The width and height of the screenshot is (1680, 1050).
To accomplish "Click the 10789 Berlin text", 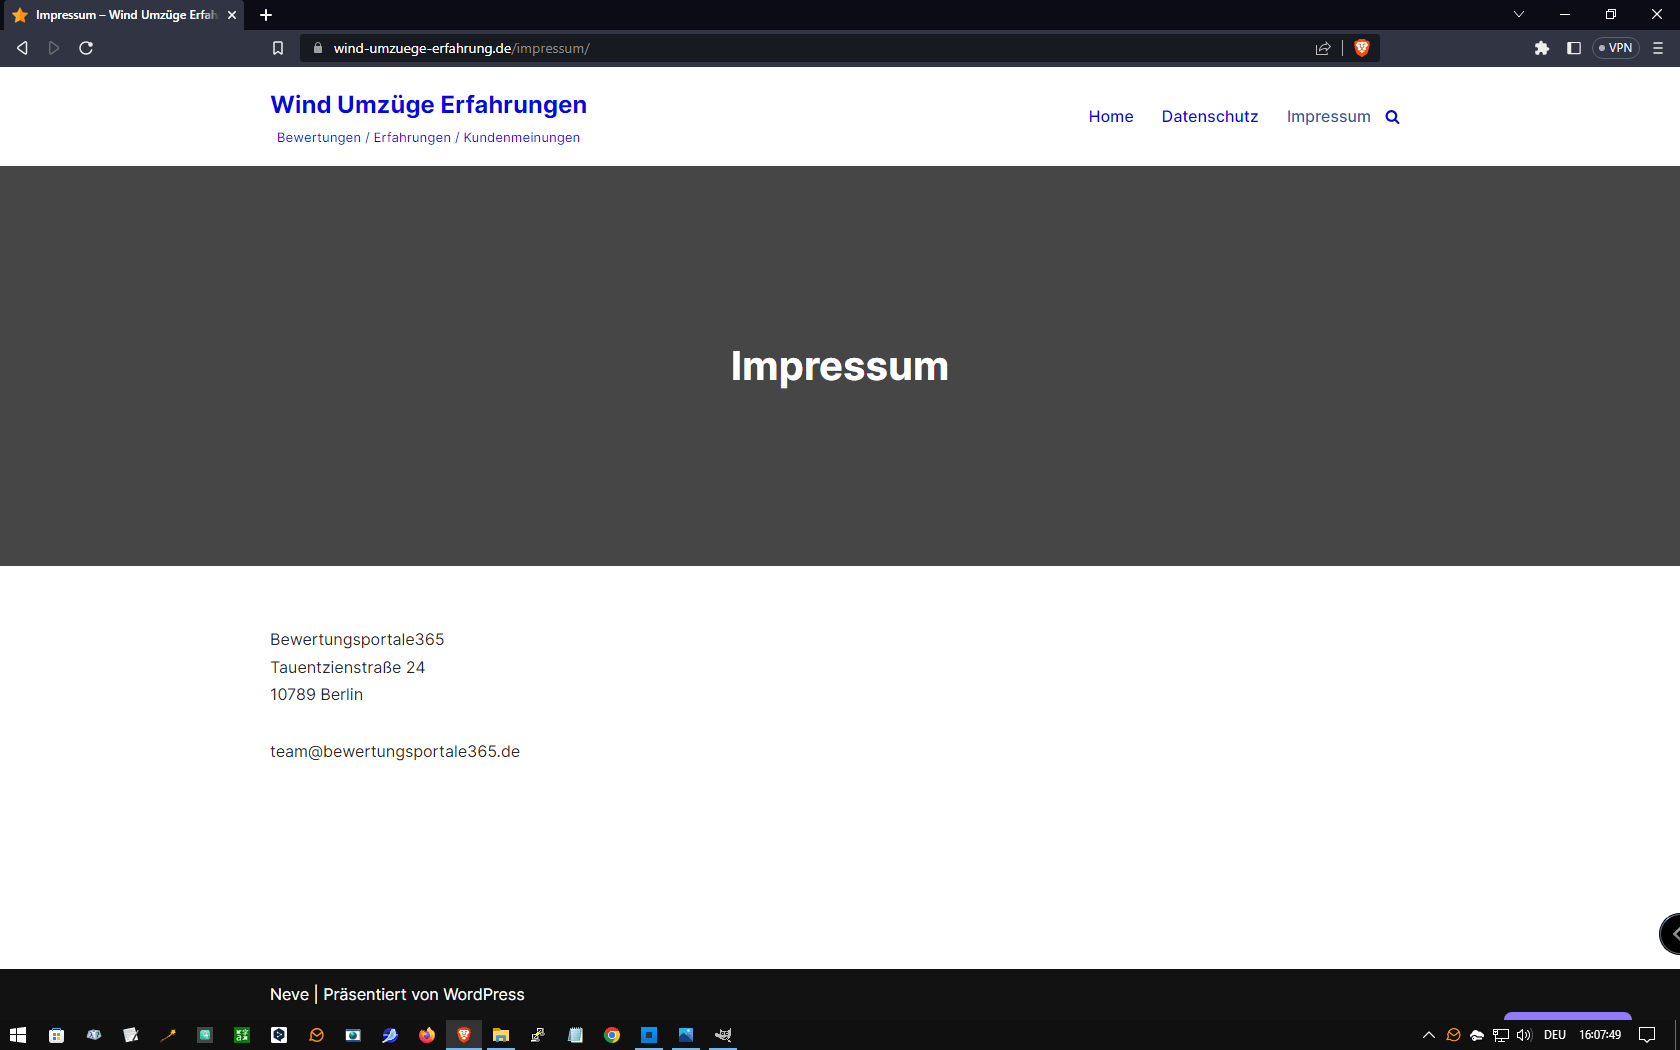I will [316, 694].
